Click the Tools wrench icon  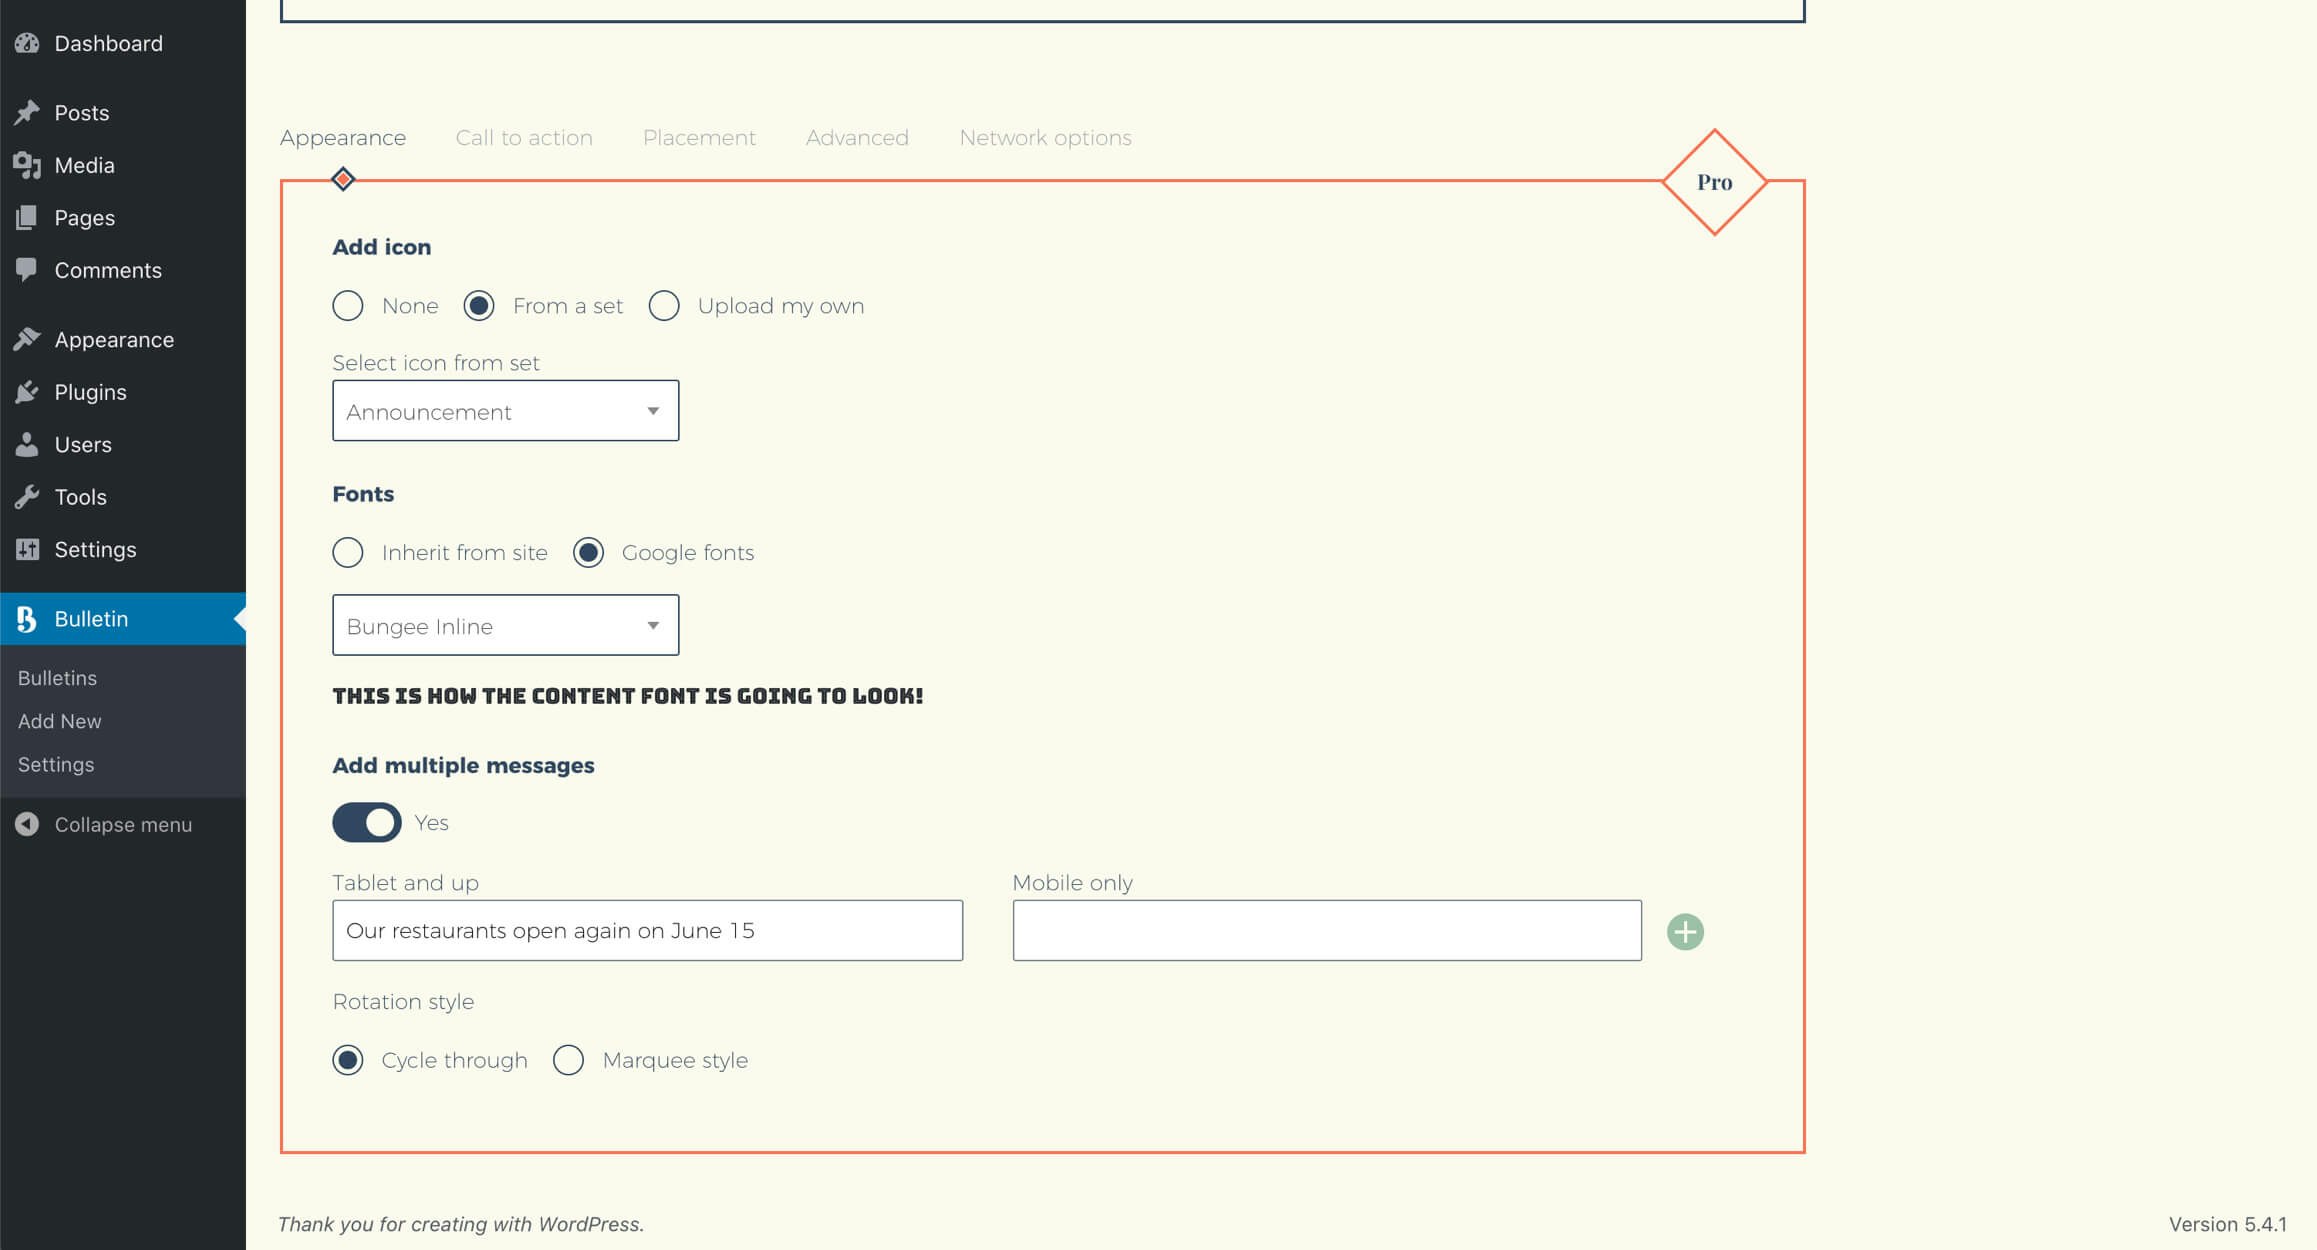coord(27,497)
